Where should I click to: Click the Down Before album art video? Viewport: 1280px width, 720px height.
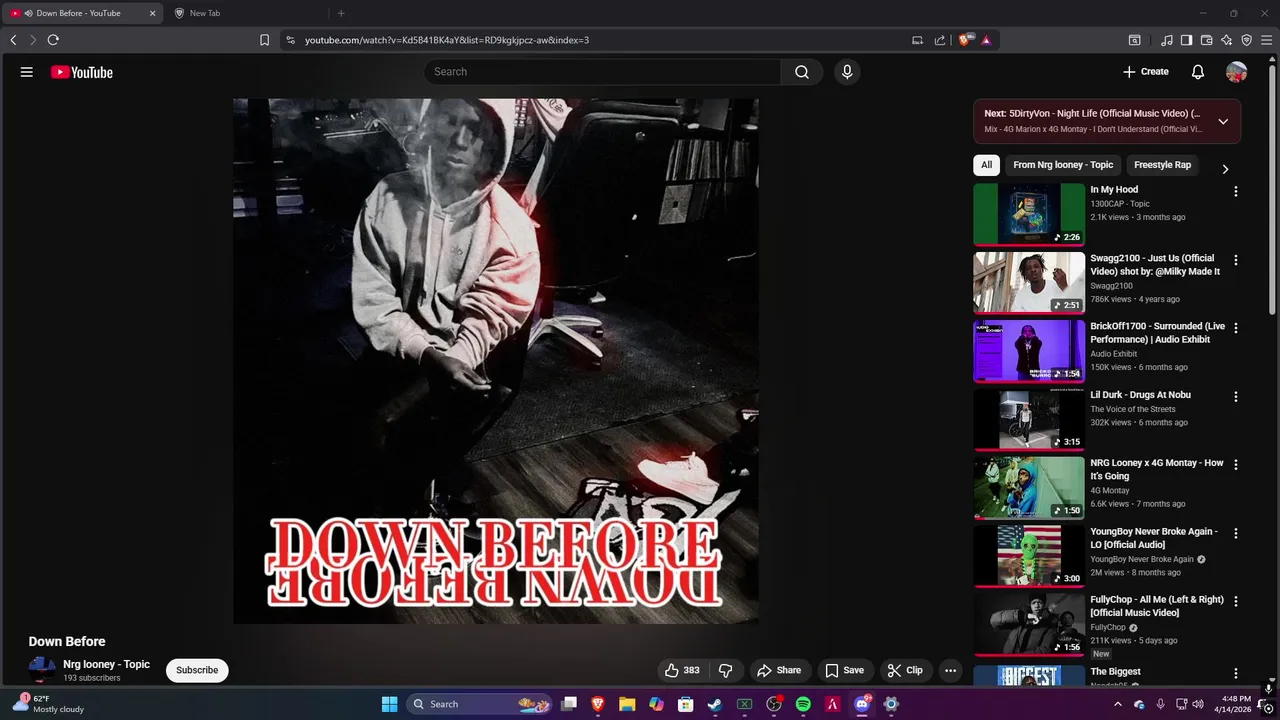point(496,361)
